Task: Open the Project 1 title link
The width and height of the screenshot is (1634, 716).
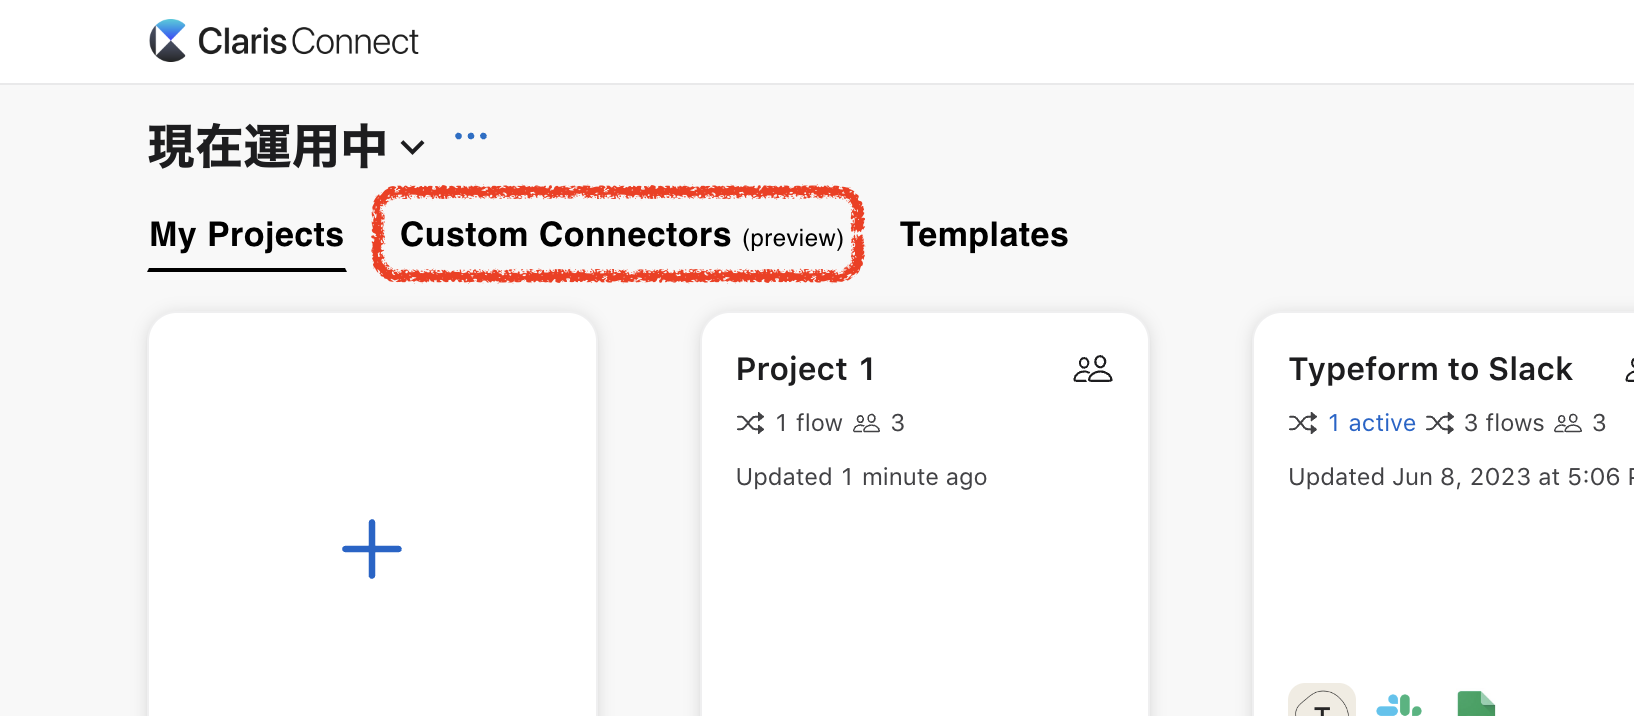Action: (805, 369)
